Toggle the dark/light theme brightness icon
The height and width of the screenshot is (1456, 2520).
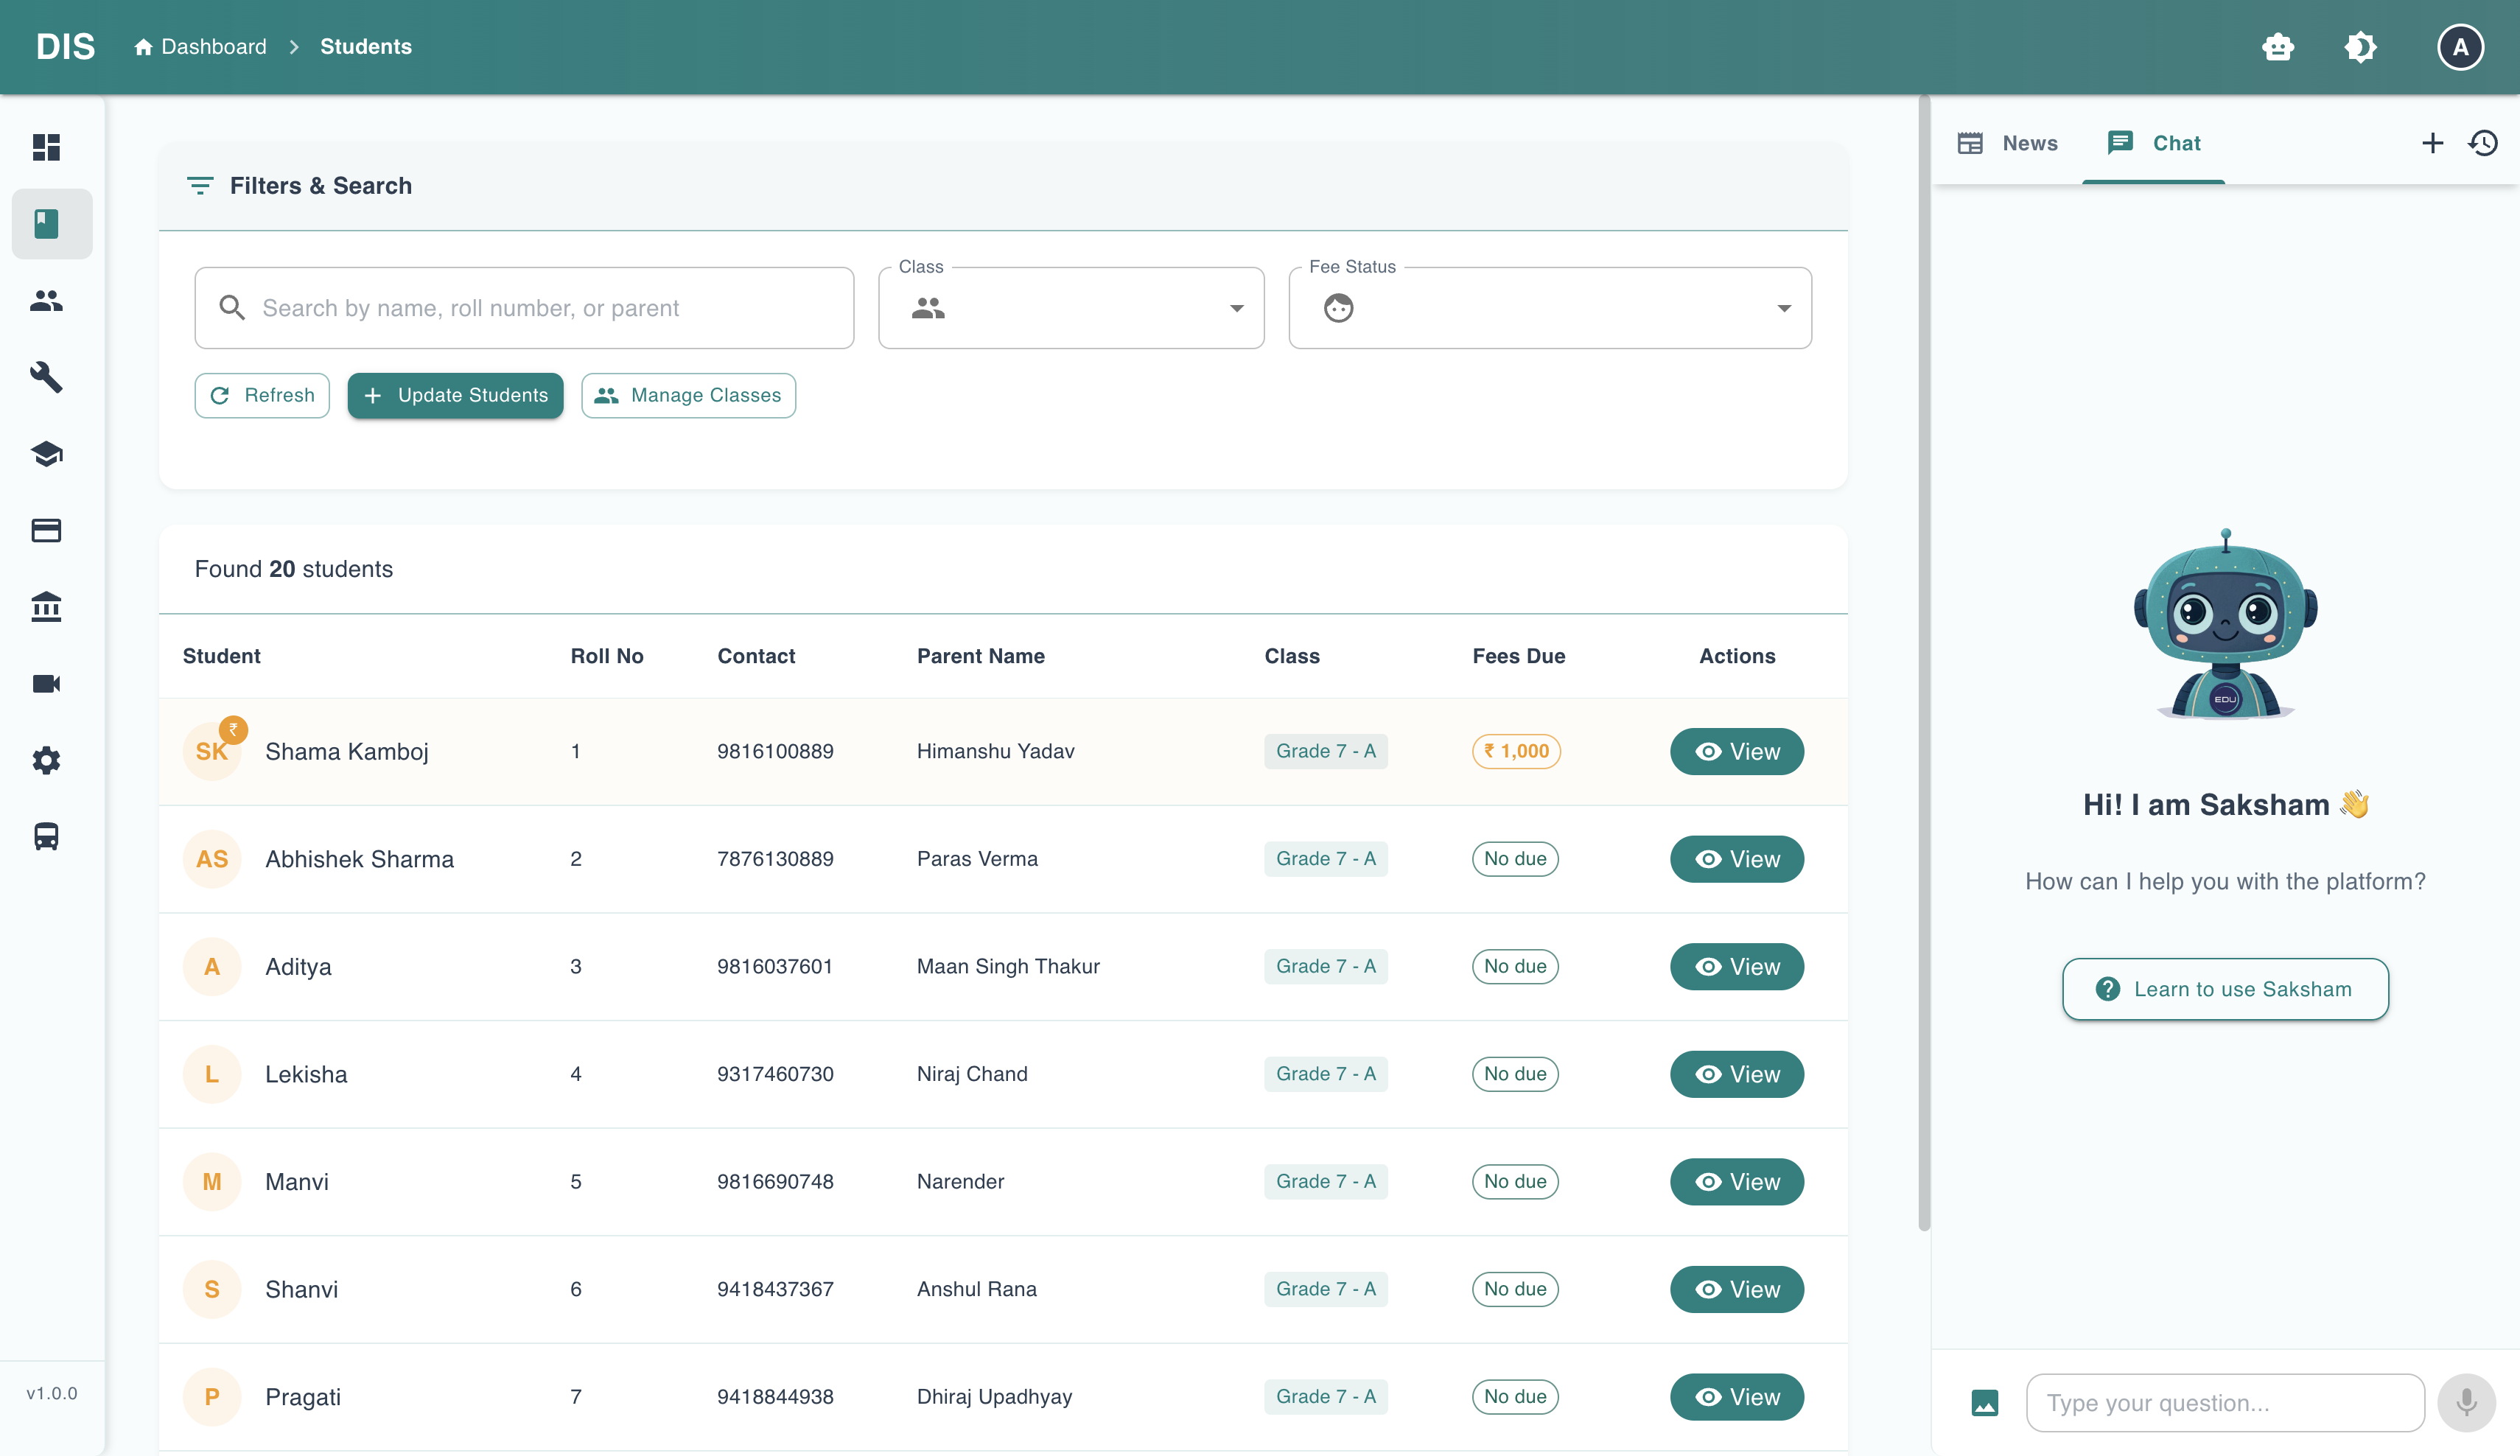click(2360, 47)
